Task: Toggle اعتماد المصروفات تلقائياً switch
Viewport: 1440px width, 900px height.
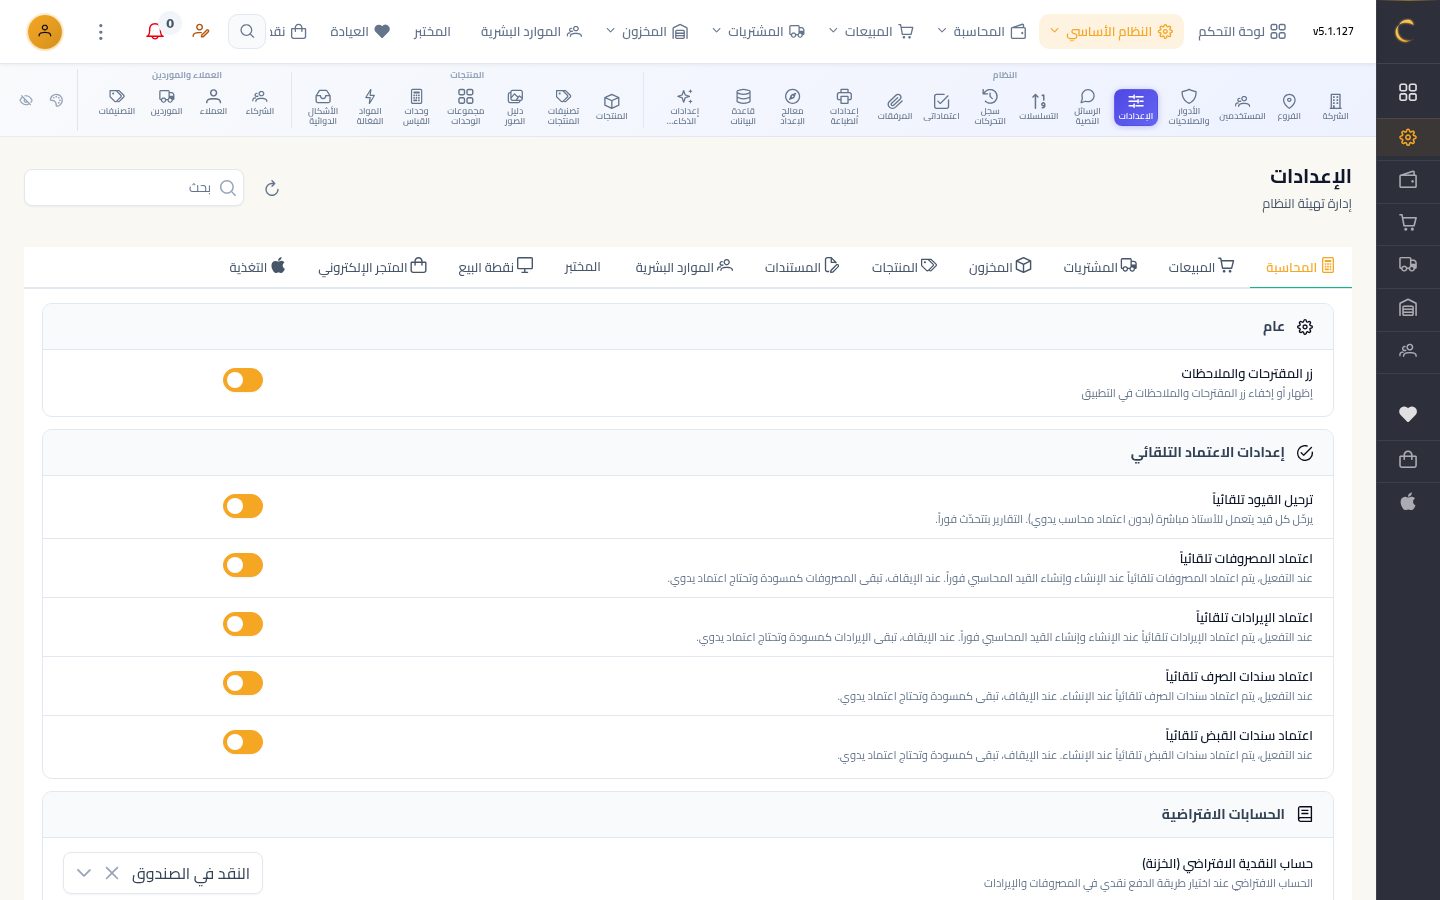Action: [x=243, y=565]
